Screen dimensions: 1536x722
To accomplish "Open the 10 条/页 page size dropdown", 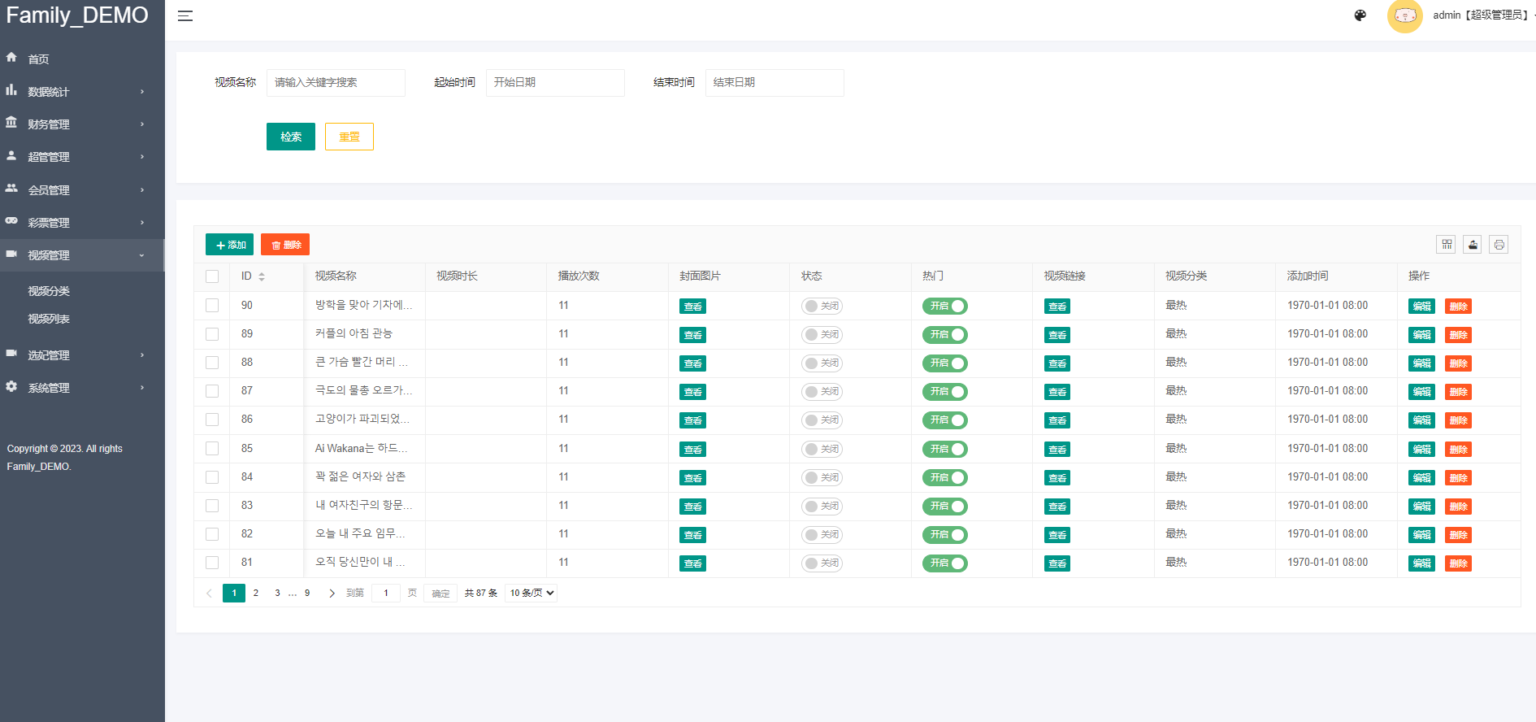I will pyautogui.click(x=531, y=593).
